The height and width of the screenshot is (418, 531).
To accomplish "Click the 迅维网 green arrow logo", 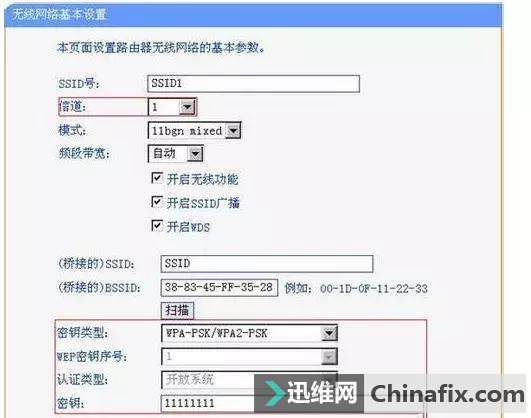I will (274, 393).
